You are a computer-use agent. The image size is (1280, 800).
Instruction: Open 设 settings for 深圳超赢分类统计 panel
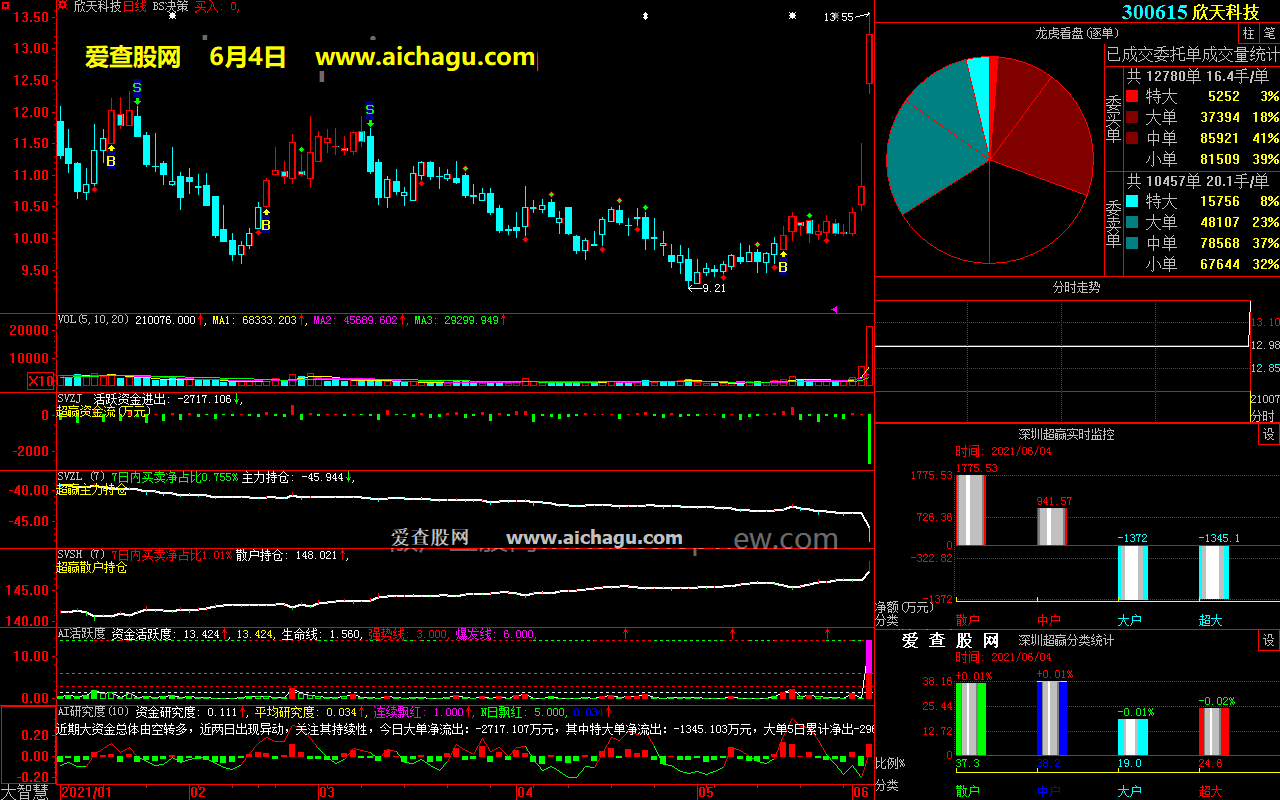(x=1269, y=641)
